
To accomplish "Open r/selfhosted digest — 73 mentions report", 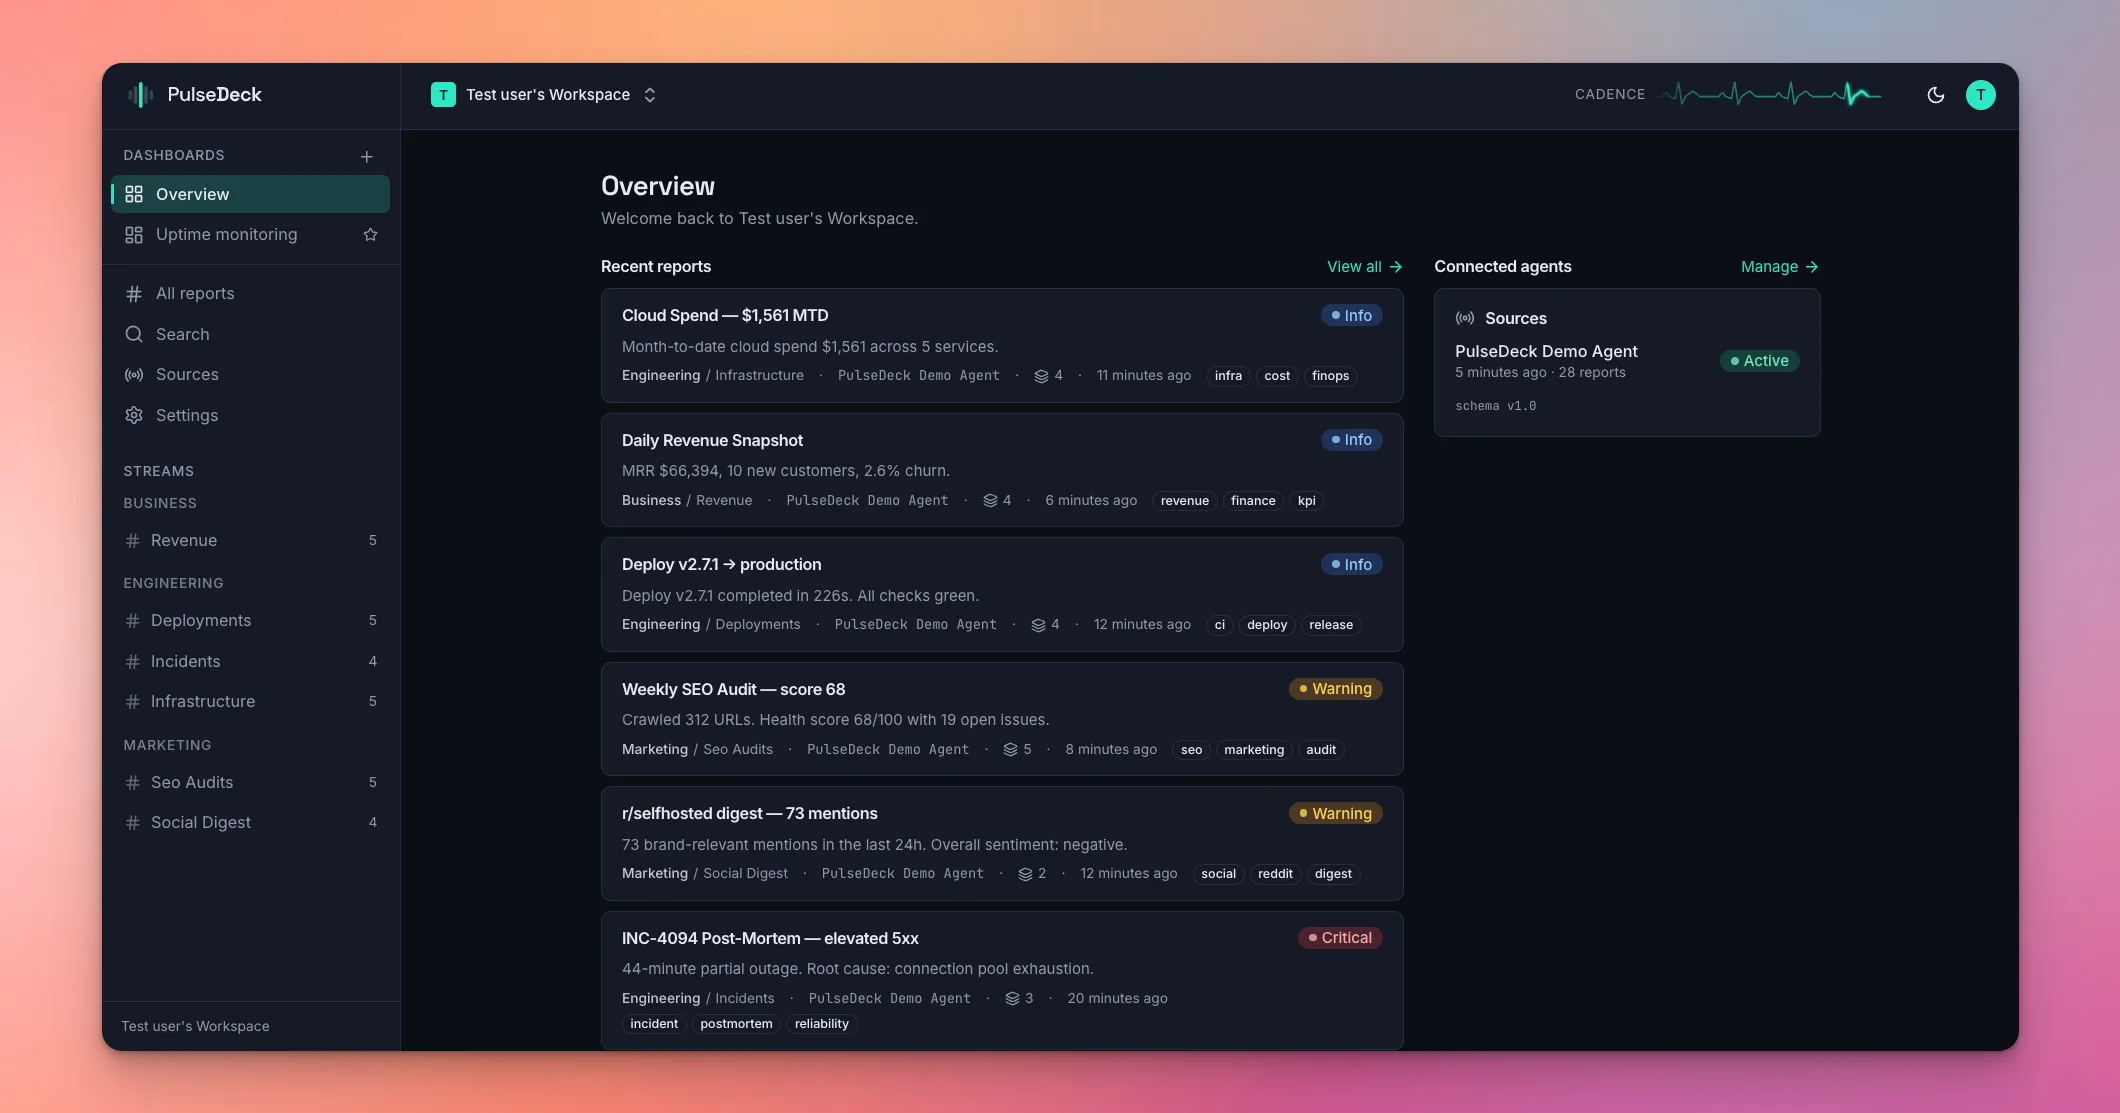I will pos(1002,843).
